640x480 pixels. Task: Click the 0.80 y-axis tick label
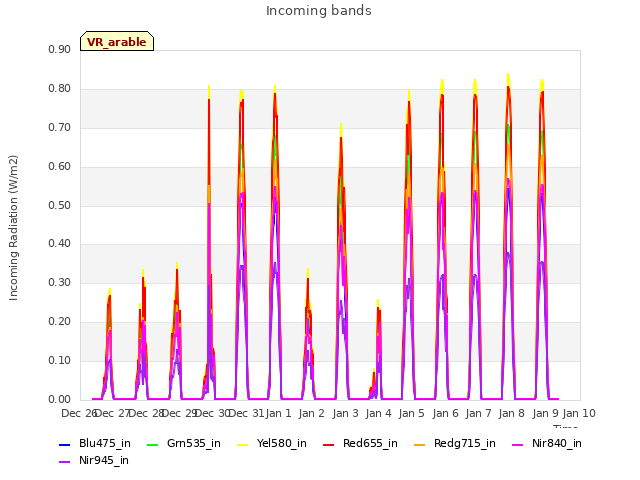coord(60,89)
